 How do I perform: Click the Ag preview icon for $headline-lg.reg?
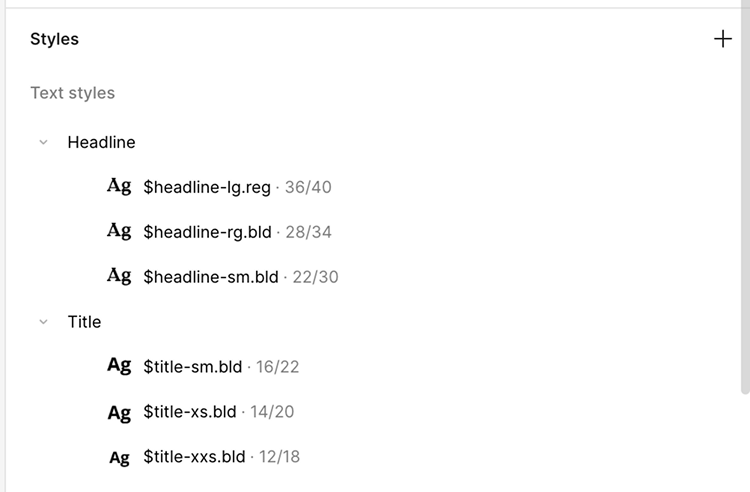(x=119, y=186)
